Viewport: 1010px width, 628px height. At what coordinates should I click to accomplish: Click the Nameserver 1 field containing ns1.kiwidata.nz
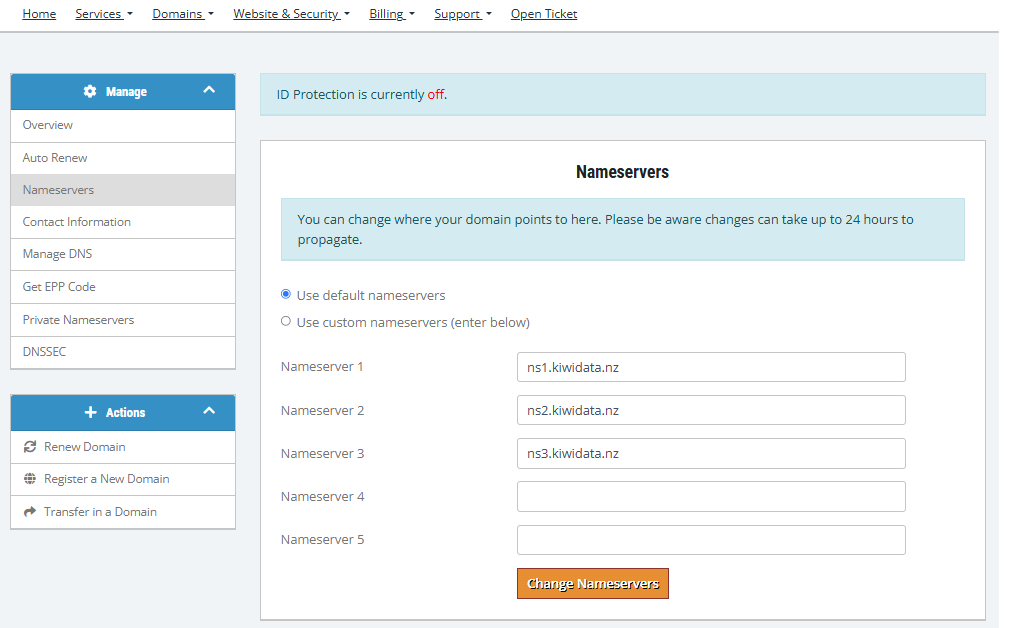pos(710,367)
